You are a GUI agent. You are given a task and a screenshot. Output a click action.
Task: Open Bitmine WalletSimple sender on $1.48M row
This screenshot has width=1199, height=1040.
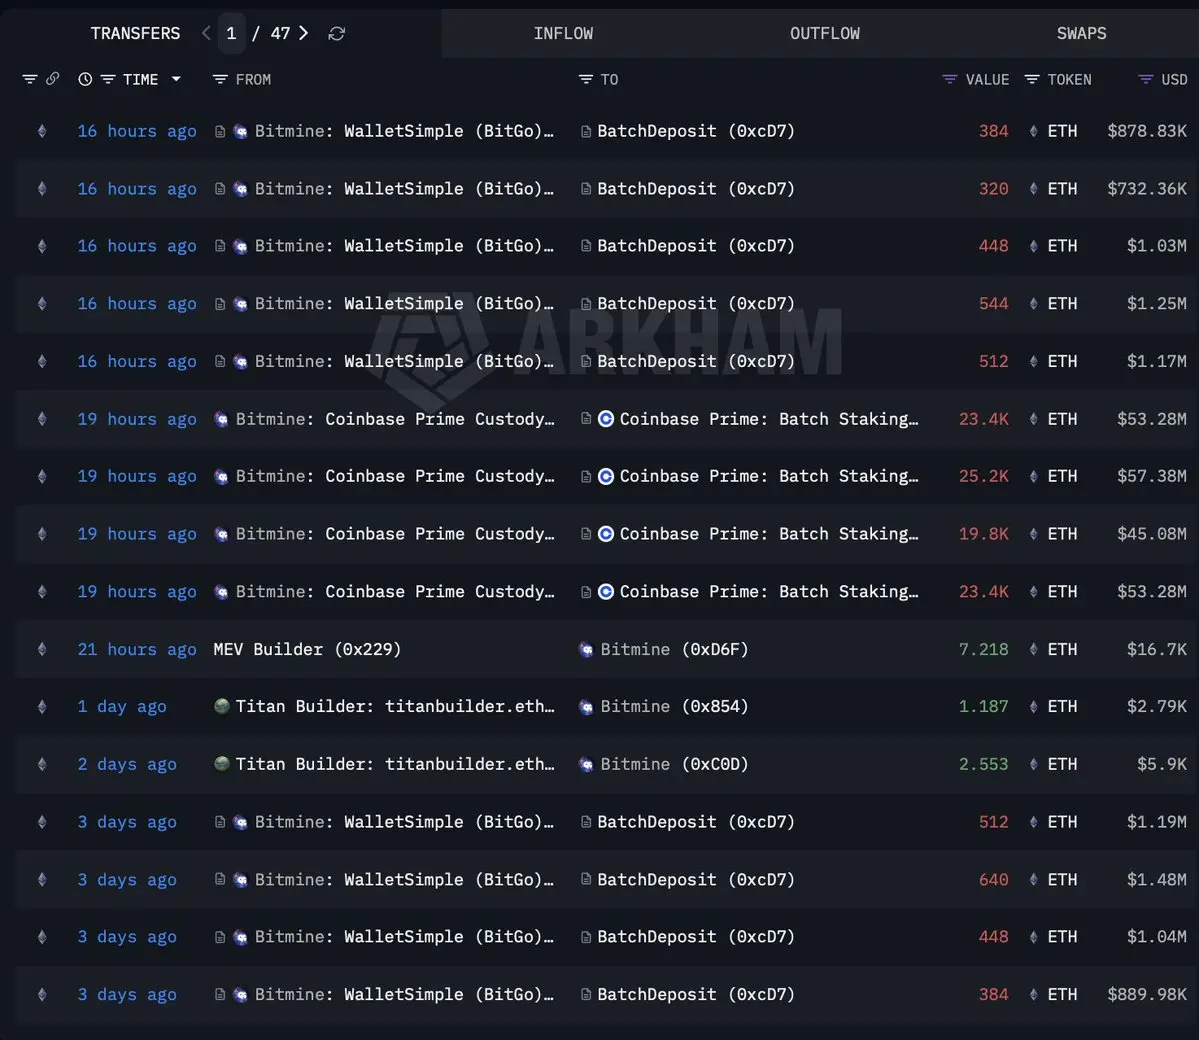coord(404,879)
